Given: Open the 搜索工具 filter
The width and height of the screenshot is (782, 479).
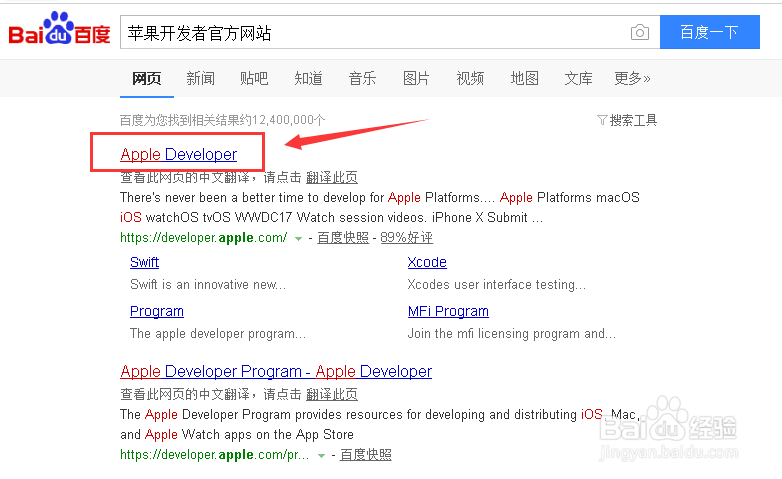Looking at the screenshot, I should point(627,120).
